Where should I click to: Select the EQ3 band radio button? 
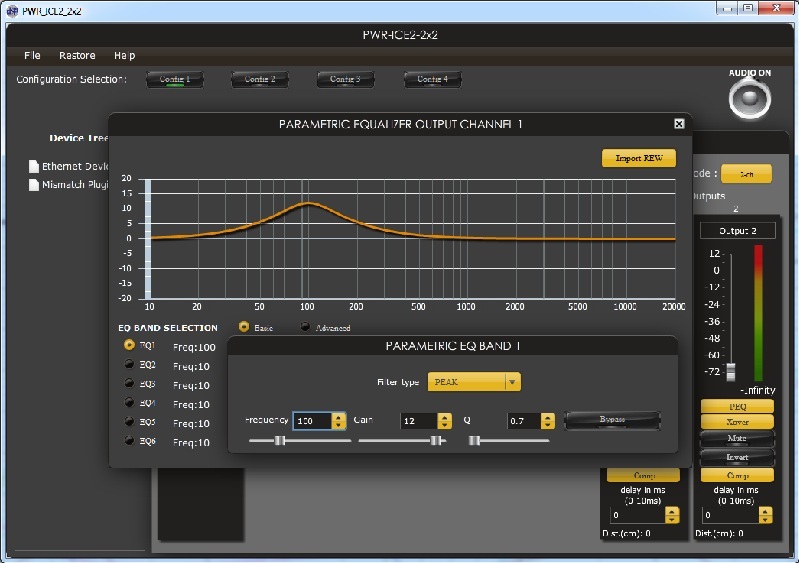[x=129, y=384]
